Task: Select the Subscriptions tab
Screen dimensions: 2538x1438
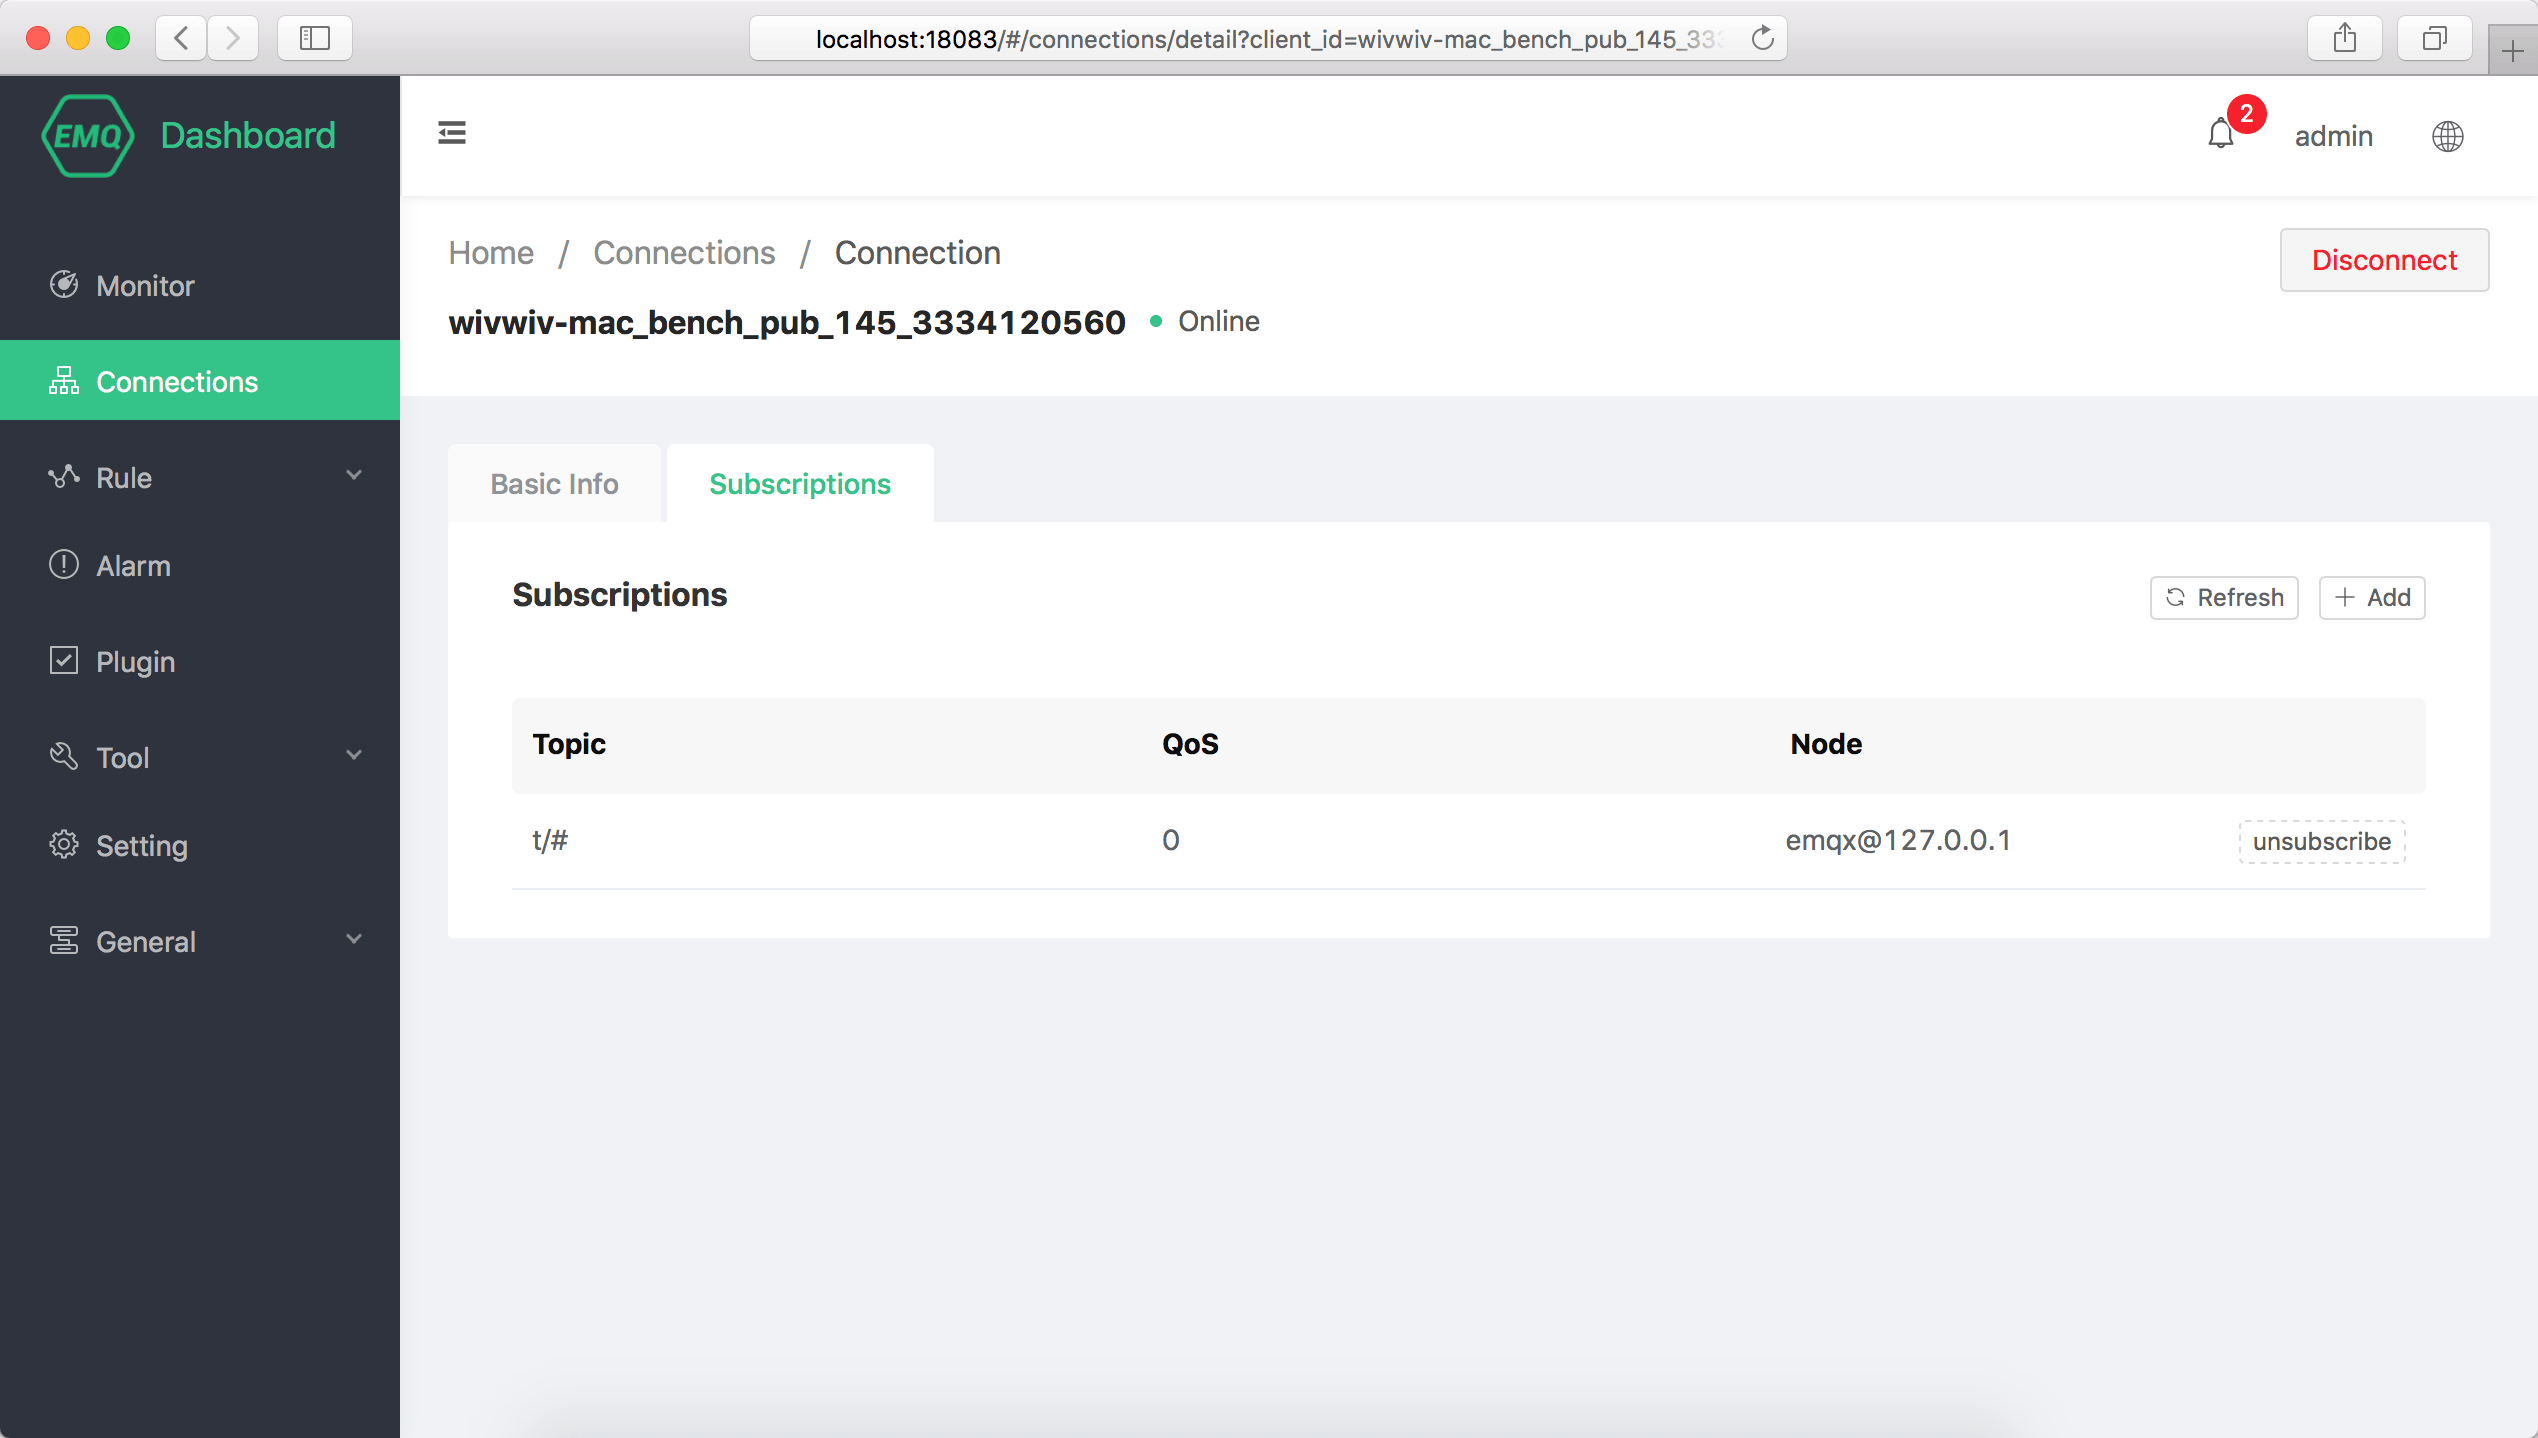Action: click(x=799, y=484)
